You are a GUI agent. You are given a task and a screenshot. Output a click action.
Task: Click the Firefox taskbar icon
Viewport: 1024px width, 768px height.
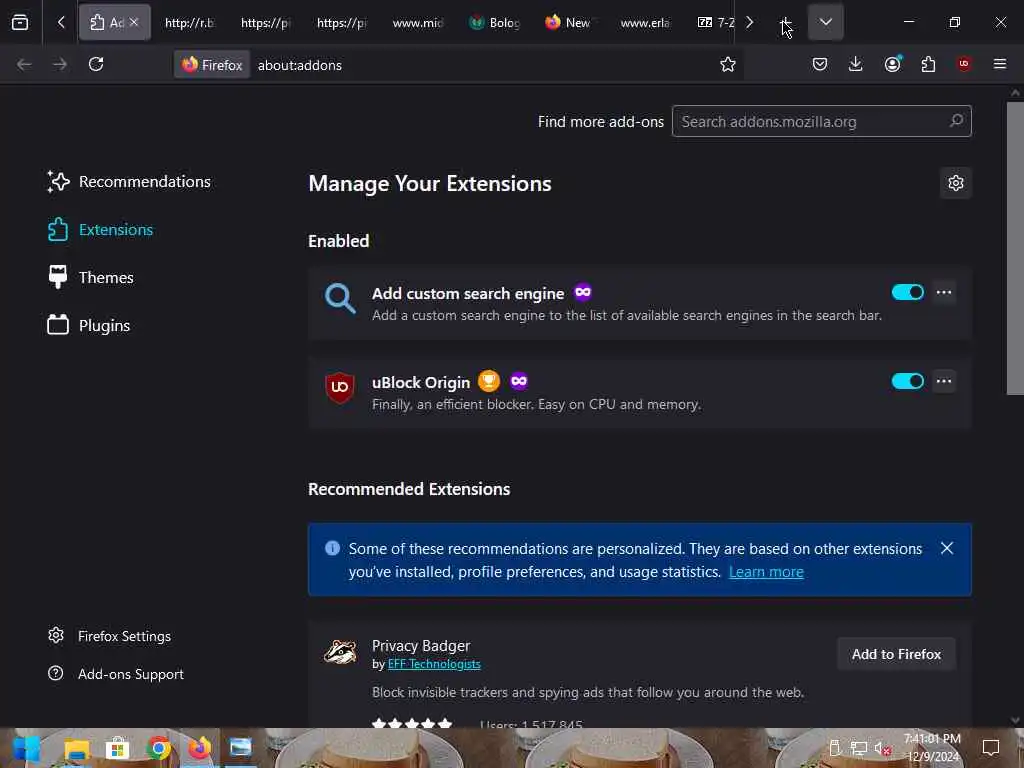200,748
